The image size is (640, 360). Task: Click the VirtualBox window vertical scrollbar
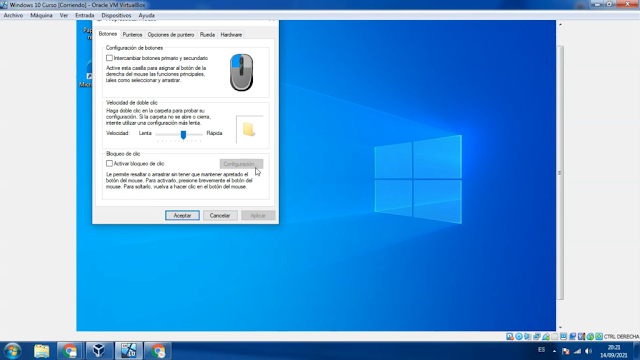[560, 173]
